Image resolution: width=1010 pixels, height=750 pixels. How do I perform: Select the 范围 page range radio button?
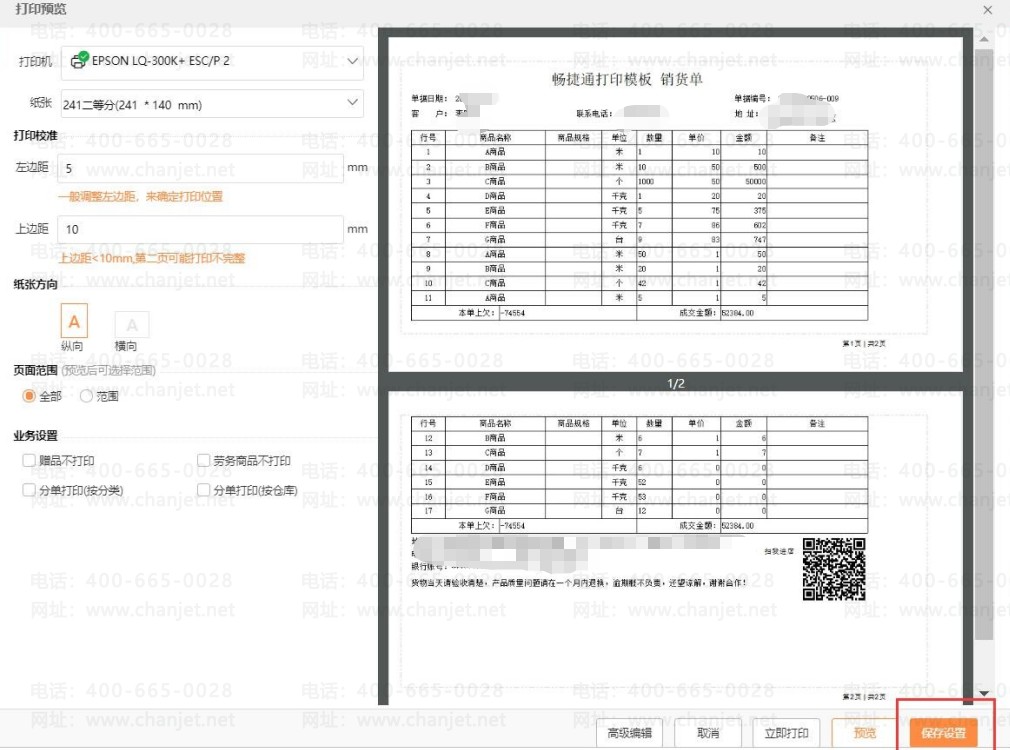86,396
